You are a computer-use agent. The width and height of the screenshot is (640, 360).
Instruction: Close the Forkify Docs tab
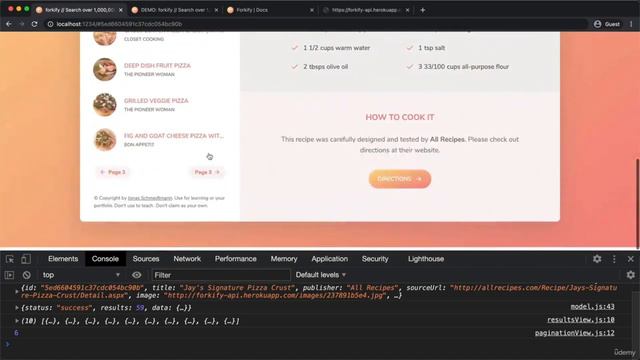coord(312,10)
